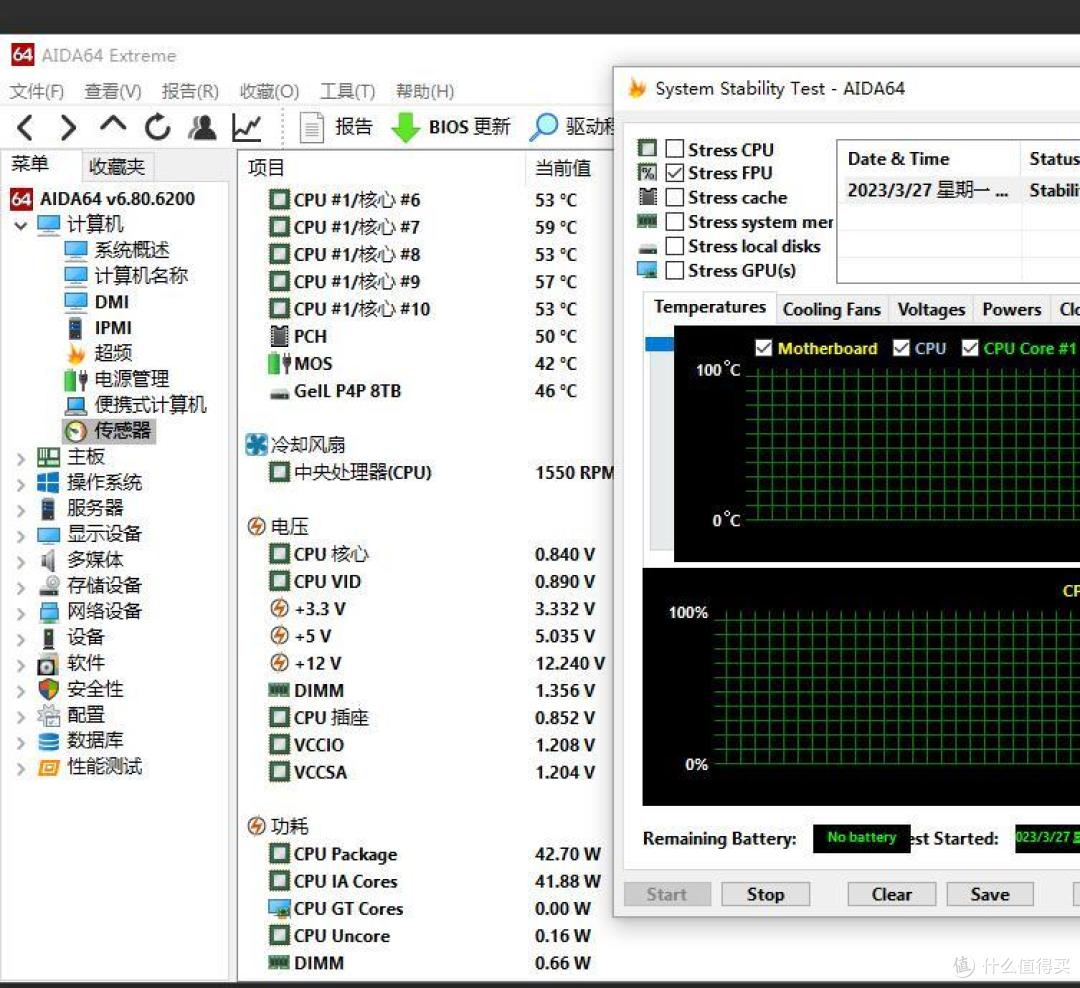This screenshot has height=988, width=1080.
Task: Click the Save button
Action: (990, 894)
